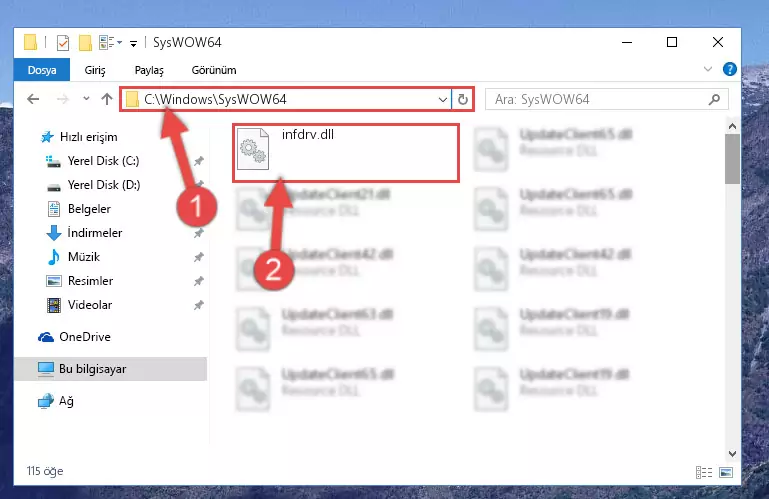The width and height of the screenshot is (769, 499).
Task: Click the address bar path C:\Windows\SysWOW64
Action: pyautogui.click(x=215, y=100)
